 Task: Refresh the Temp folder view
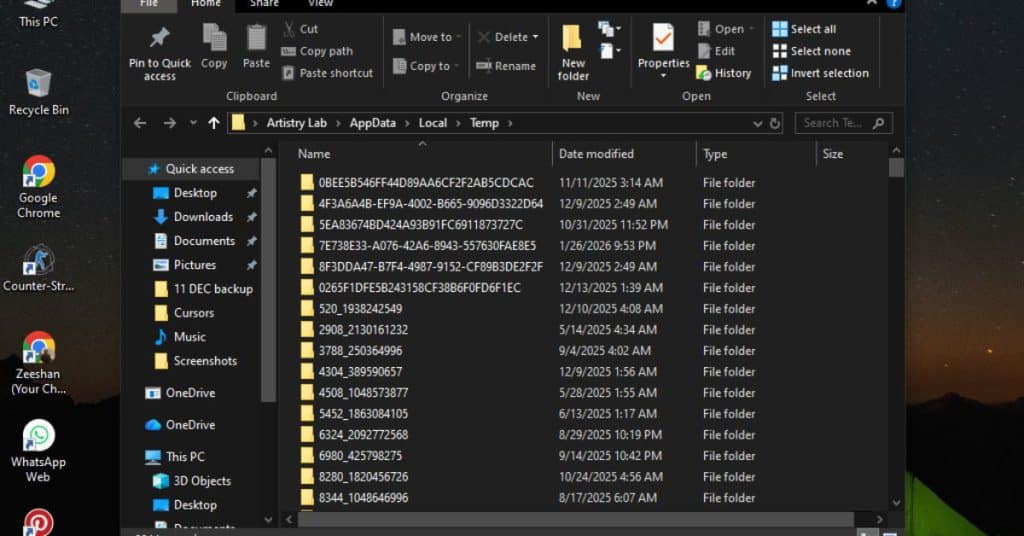tap(774, 123)
